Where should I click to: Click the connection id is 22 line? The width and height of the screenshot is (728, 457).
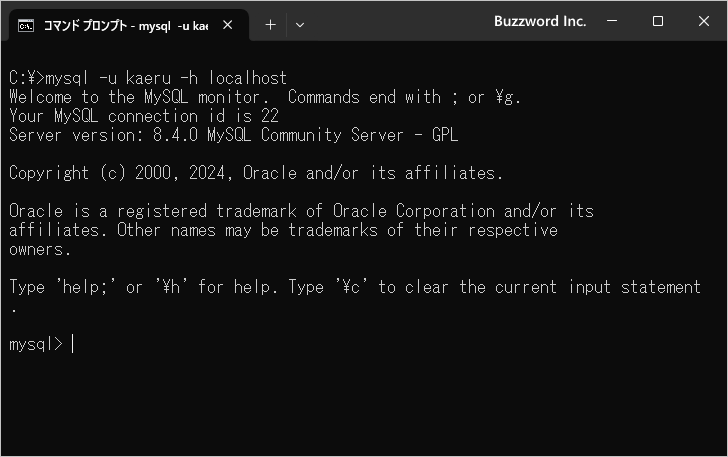click(x=144, y=116)
